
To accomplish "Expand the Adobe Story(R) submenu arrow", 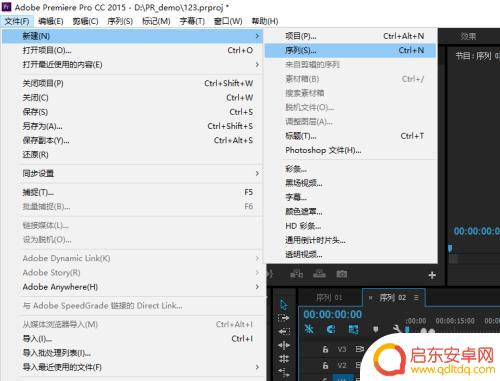I will pos(257,273).
